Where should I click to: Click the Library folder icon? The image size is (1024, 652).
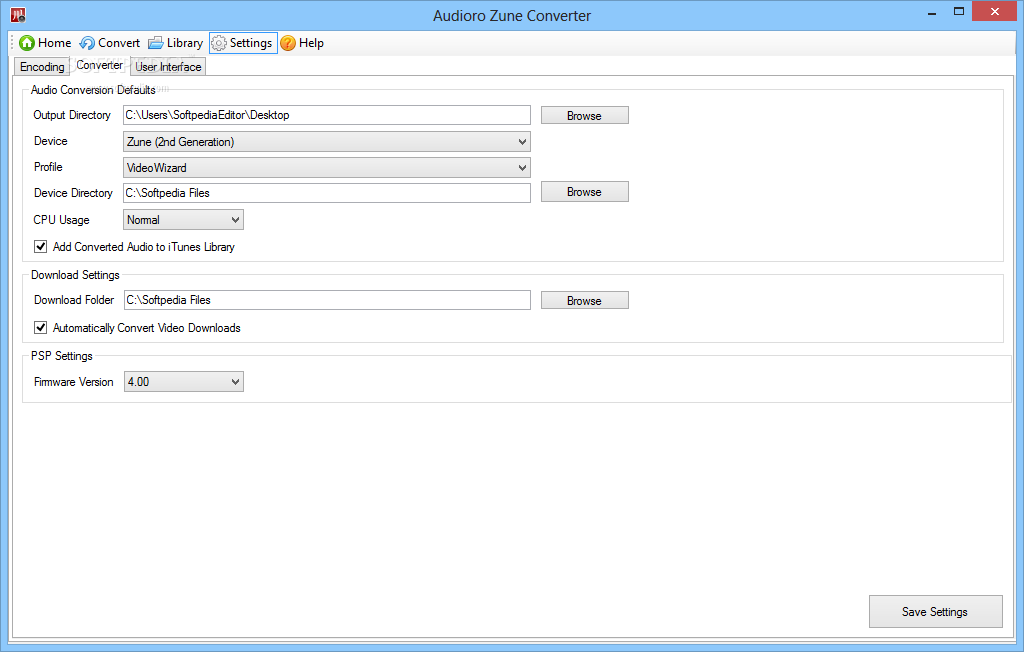[155, 43]
